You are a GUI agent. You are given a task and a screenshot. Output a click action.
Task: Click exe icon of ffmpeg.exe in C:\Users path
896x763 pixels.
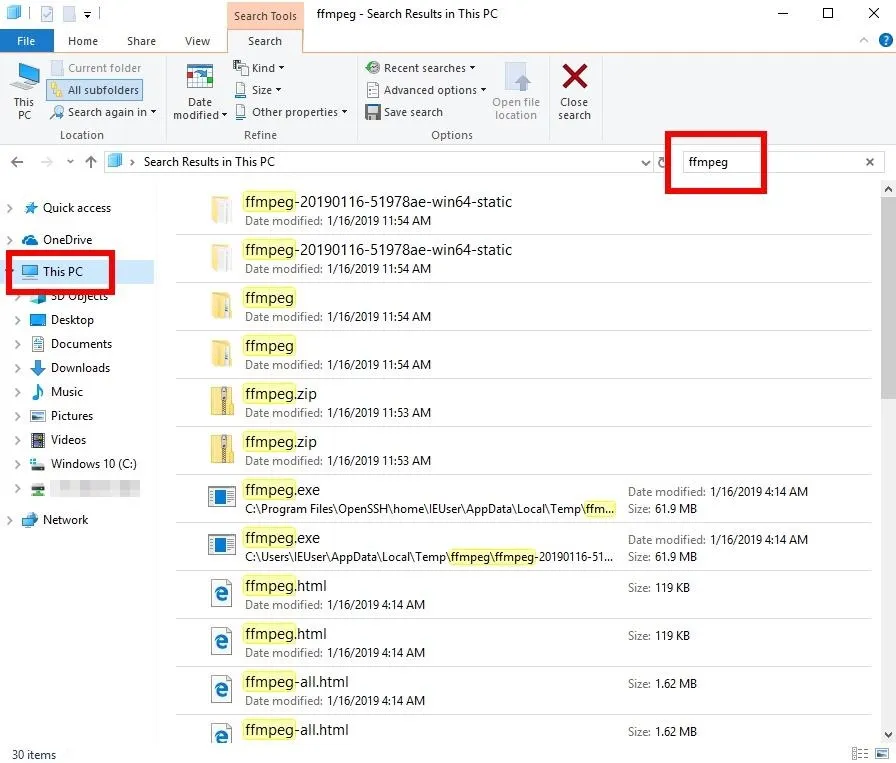pos(222,545)
